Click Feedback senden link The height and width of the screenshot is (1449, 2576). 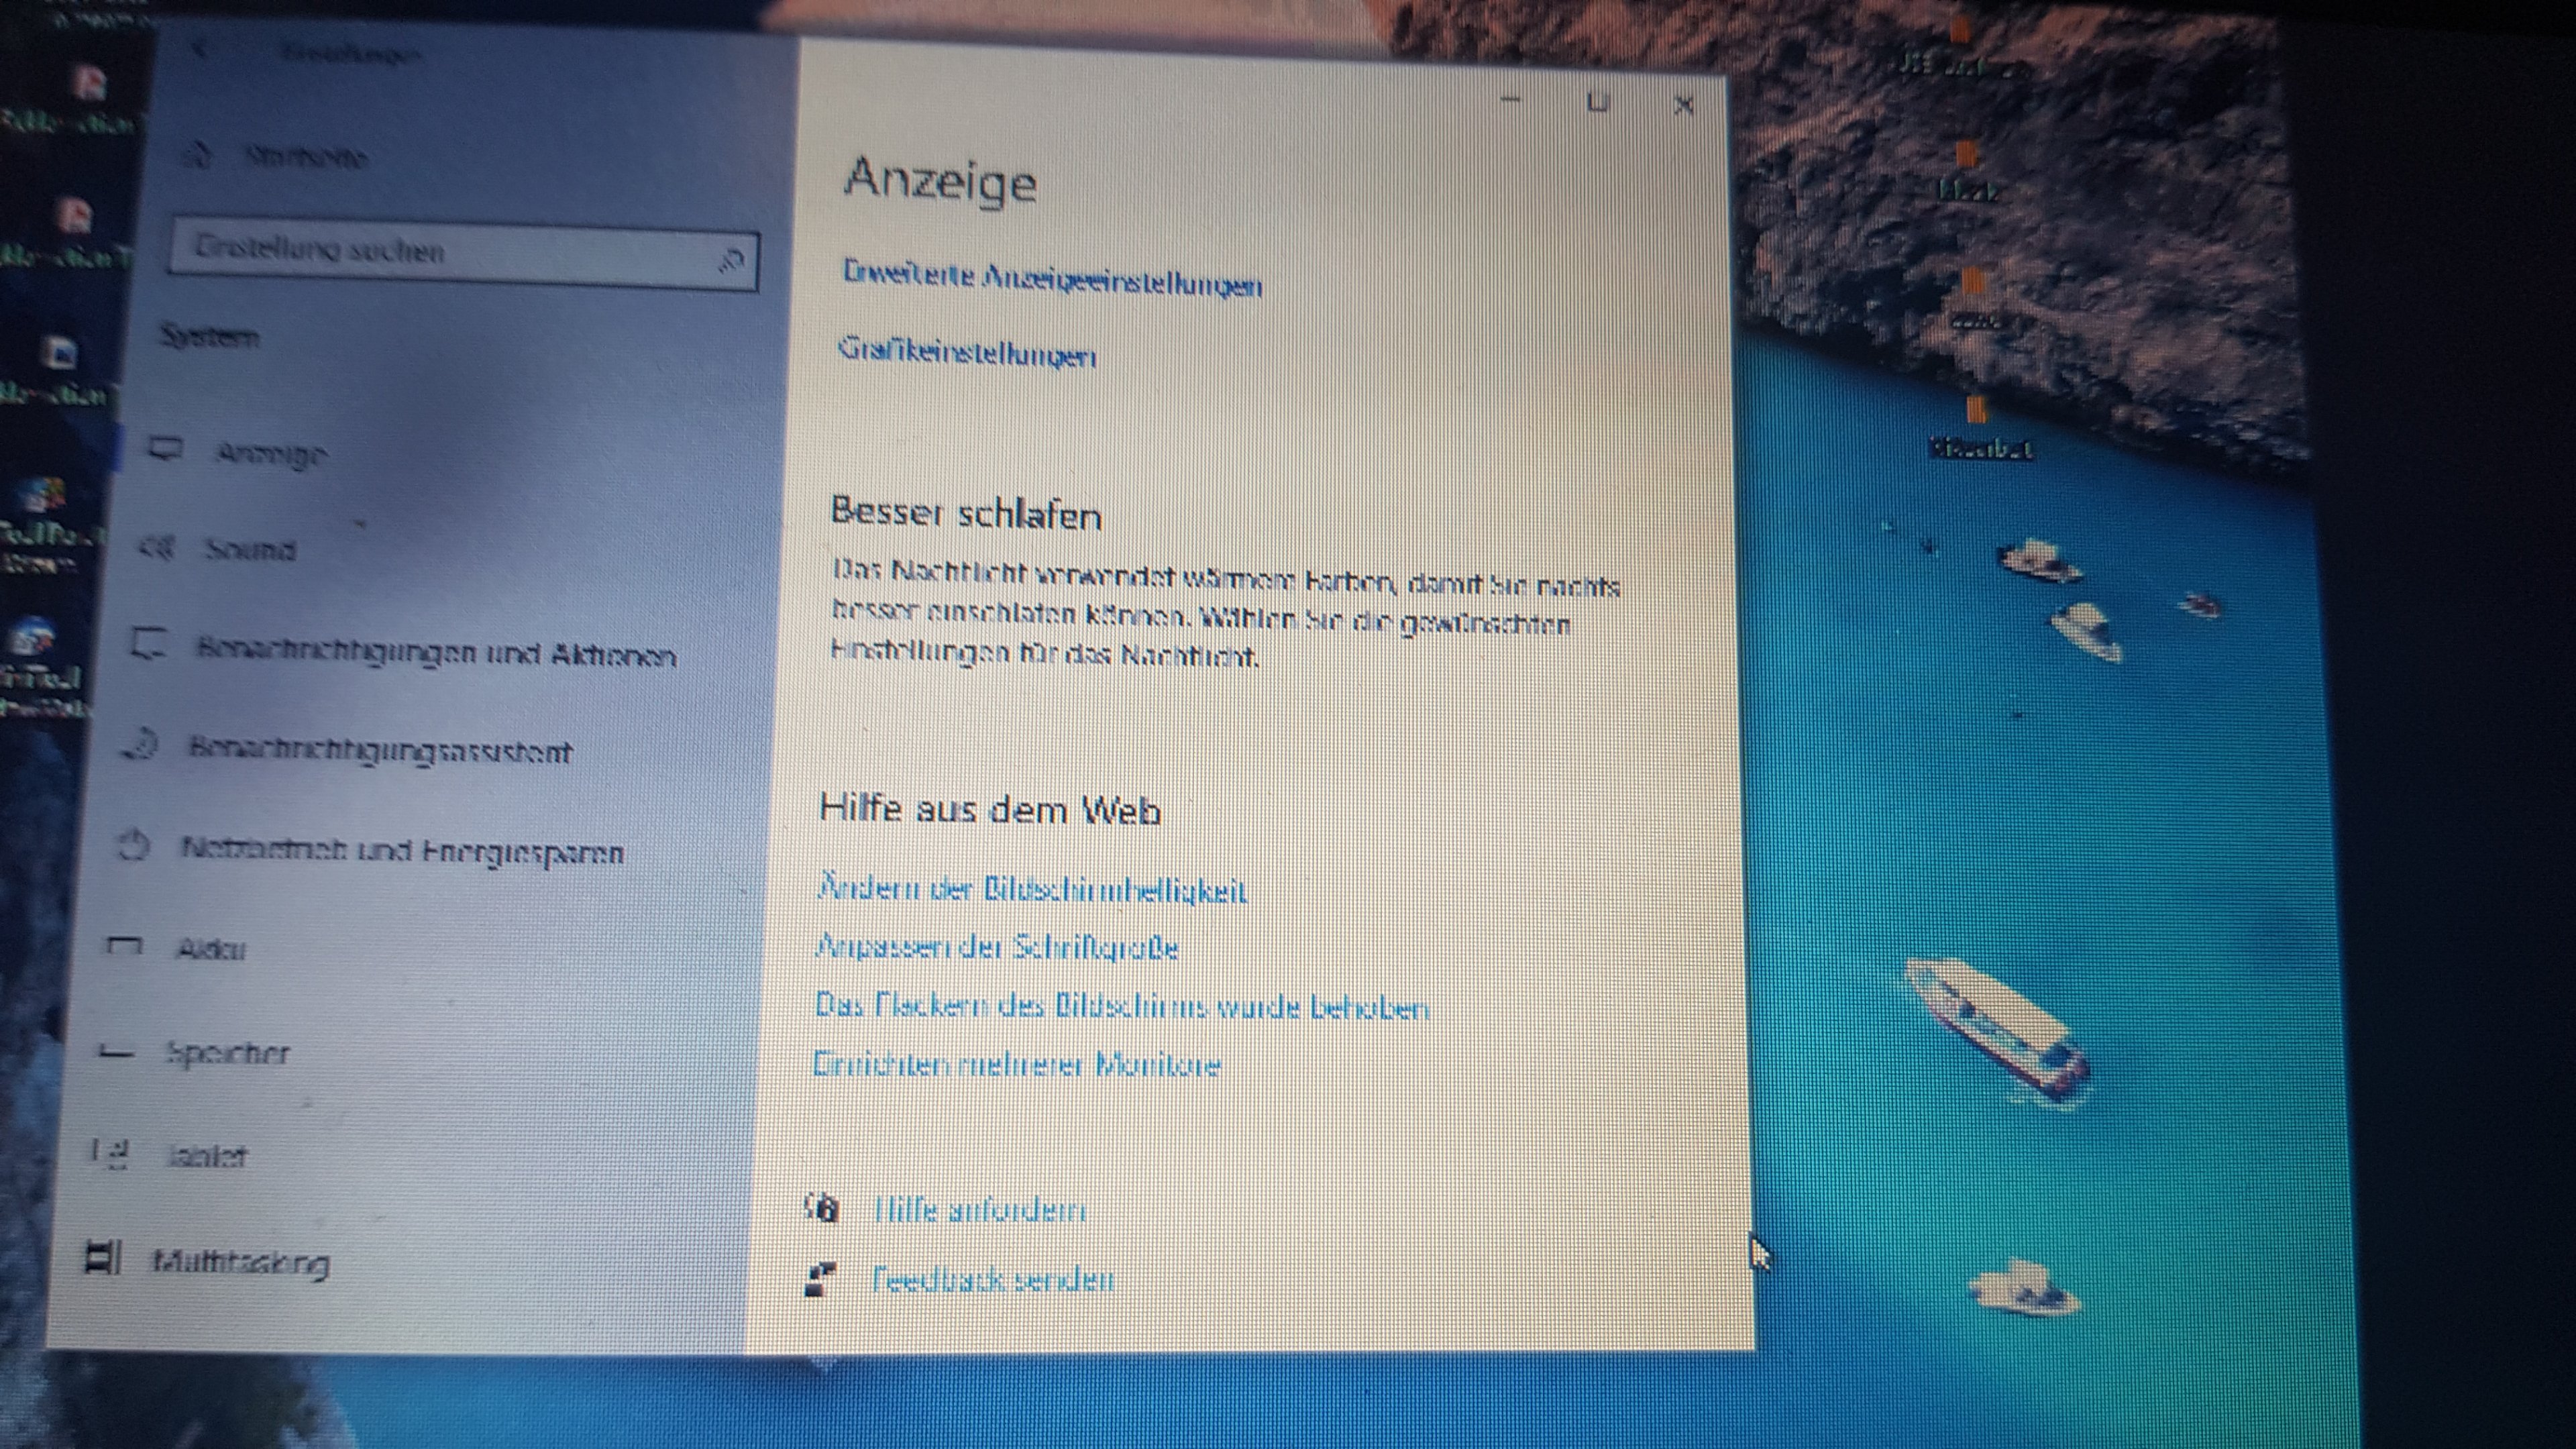(x=992, y=1280)
